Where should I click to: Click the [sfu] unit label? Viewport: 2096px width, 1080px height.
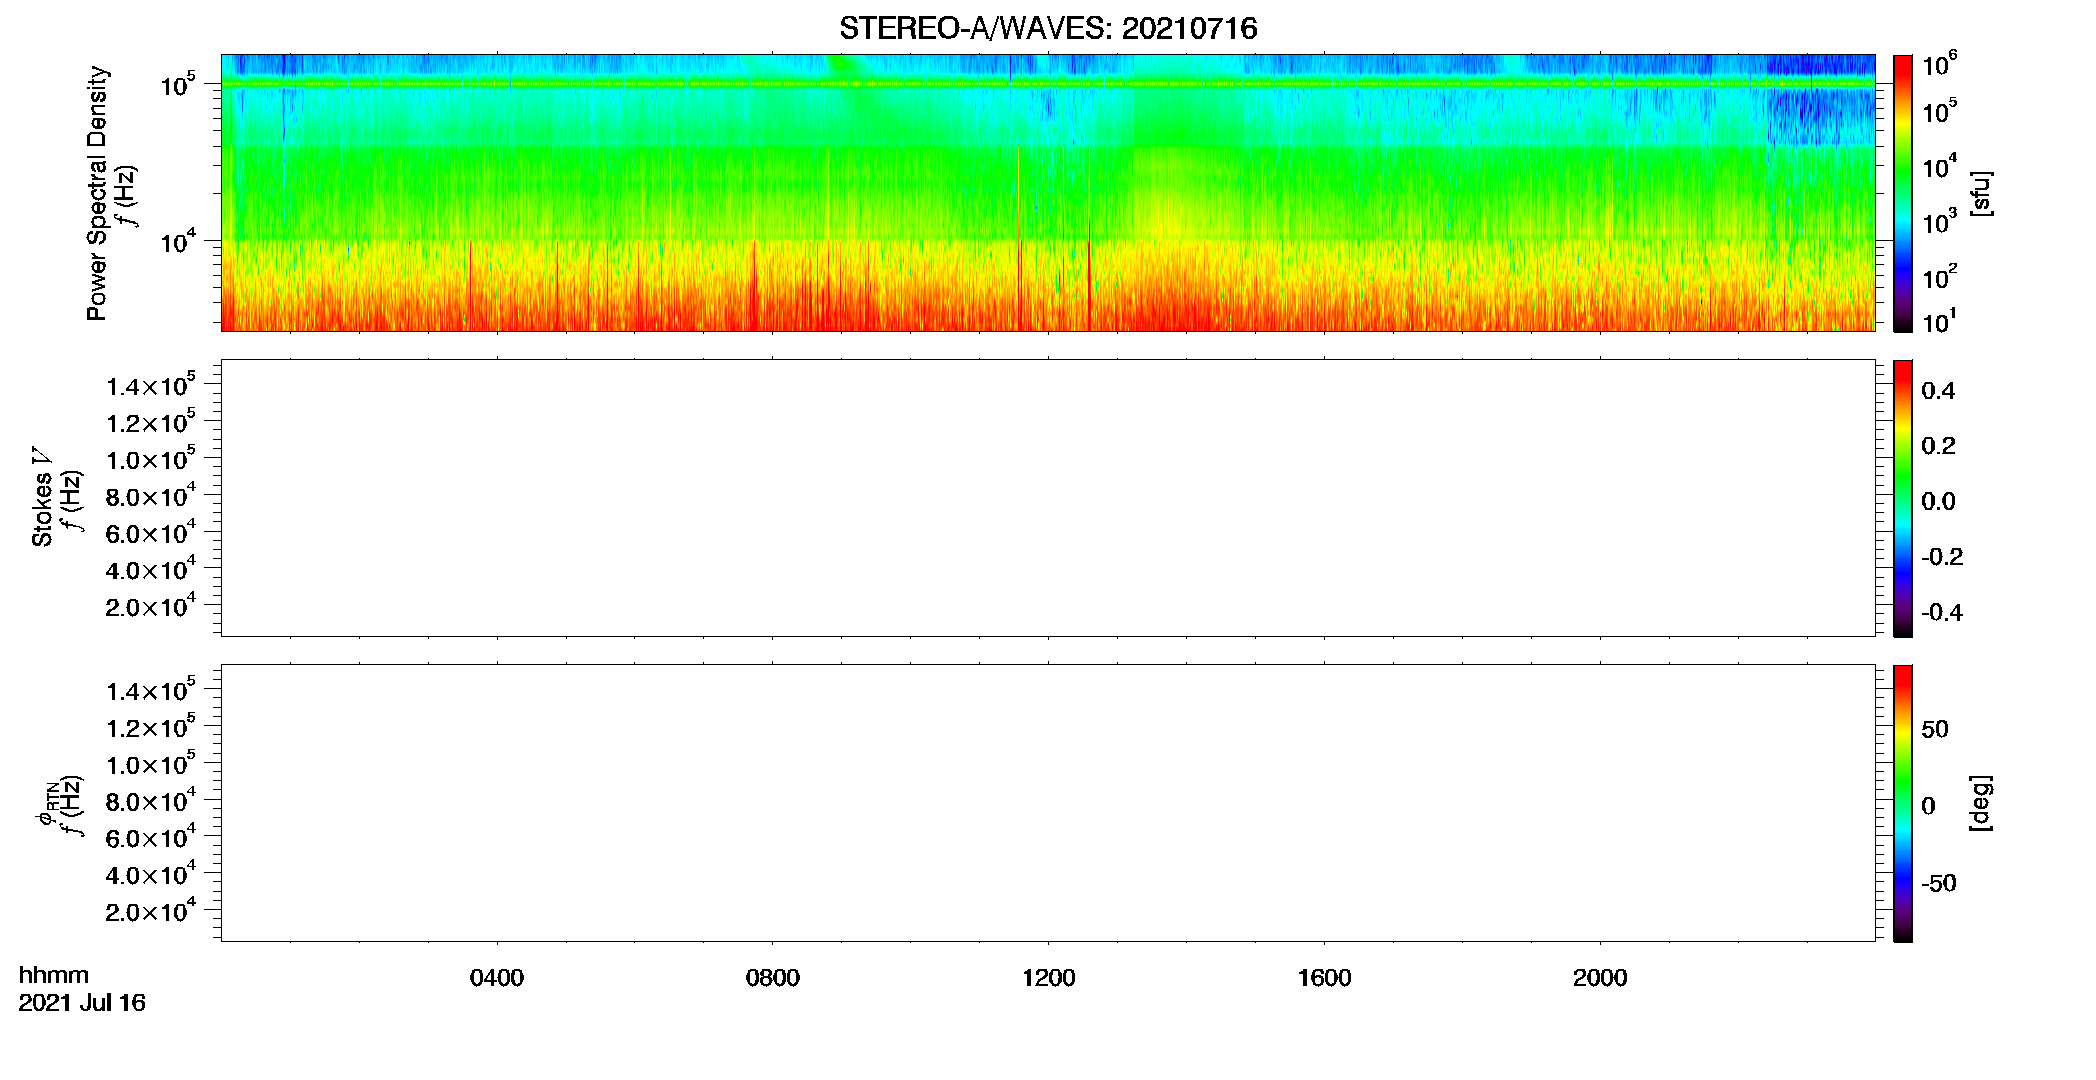[x=1981, y=193]
